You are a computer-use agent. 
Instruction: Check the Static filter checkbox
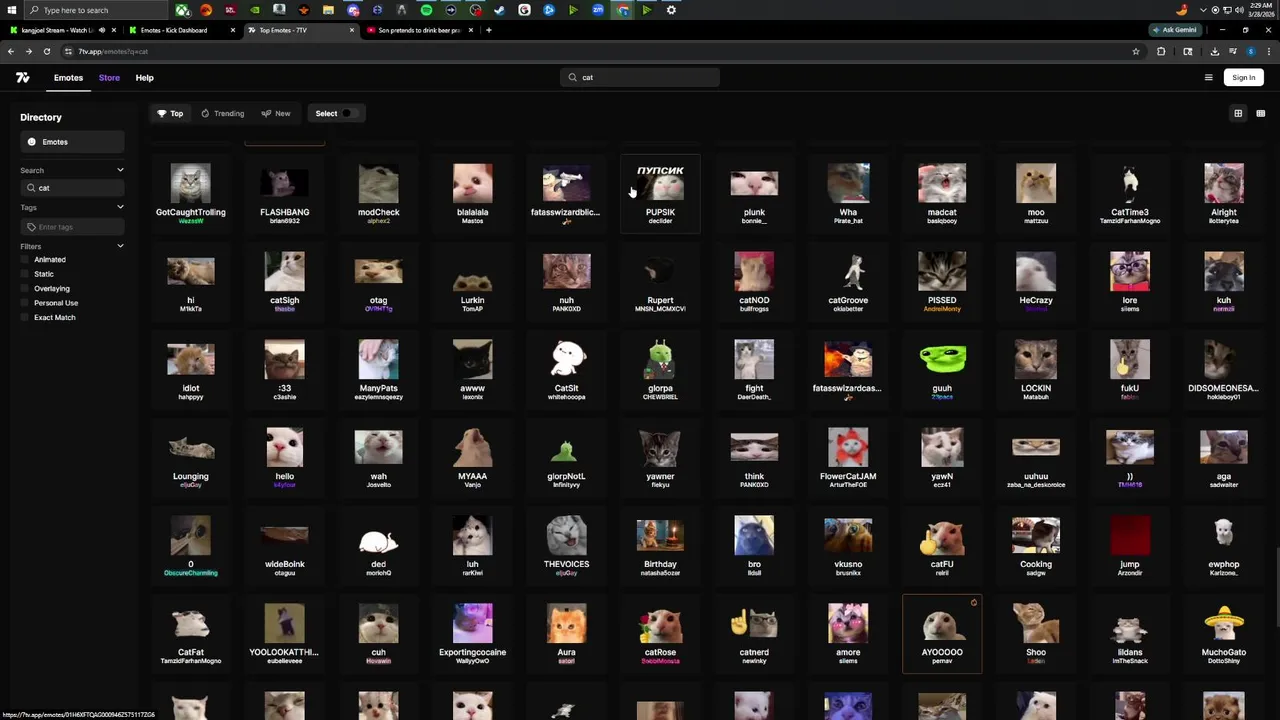pyautogui.click(x=26, y=274)
